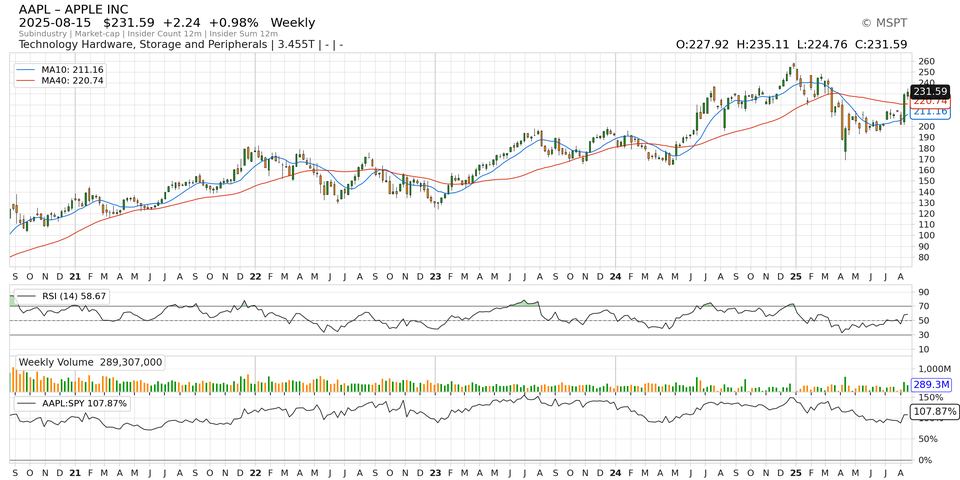Click the 0% relative strength axis label
Viewport: 960px width, 480px height.
click(x=924, y=460)
